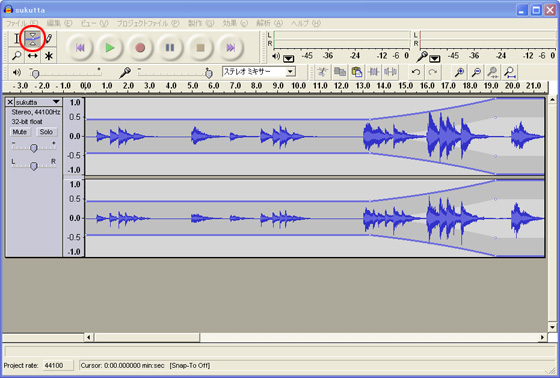Click output playback level meter
The image size is (560, 378).
341,40
